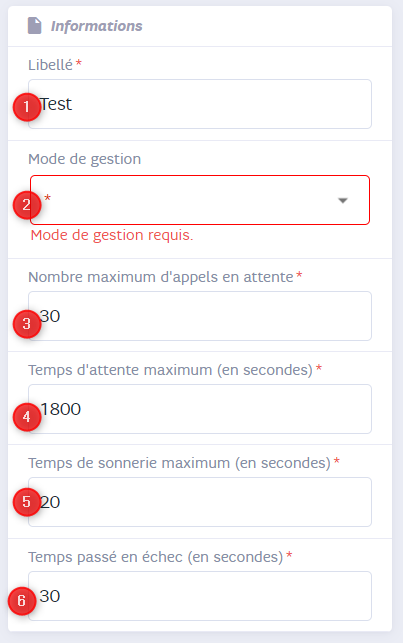Click the Mode de gestion label

pyautogui.click(x=84, y=159)
